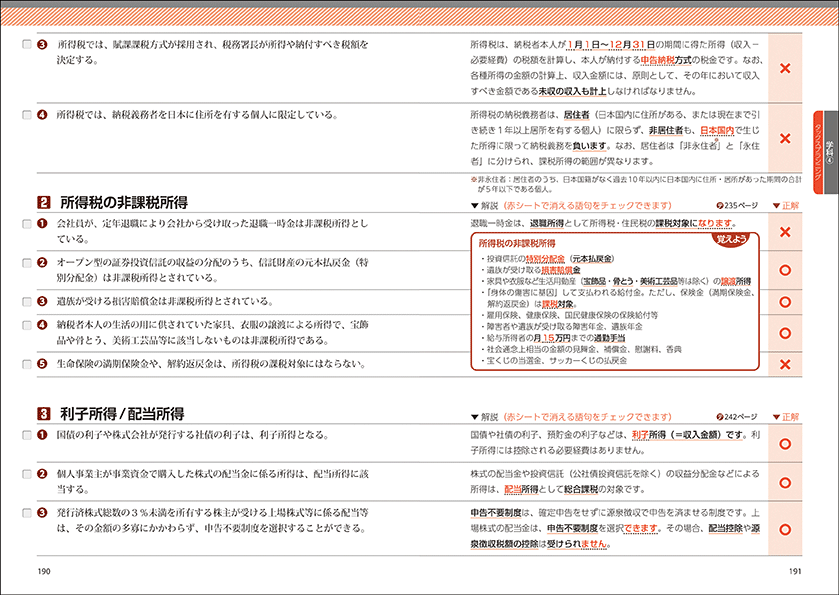Click the 覚えよう badge on the callout

(x=731, y=239)
